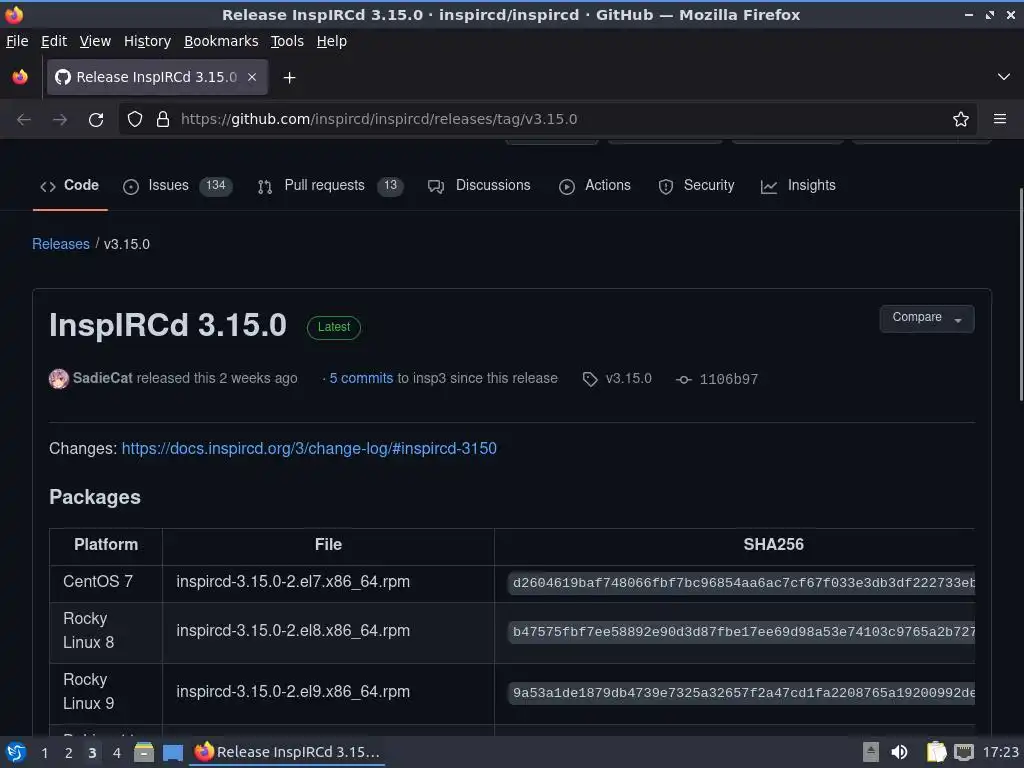The image size is (1024, 768).
Task: Click the Pull requests branch icon
Action: 264,187
